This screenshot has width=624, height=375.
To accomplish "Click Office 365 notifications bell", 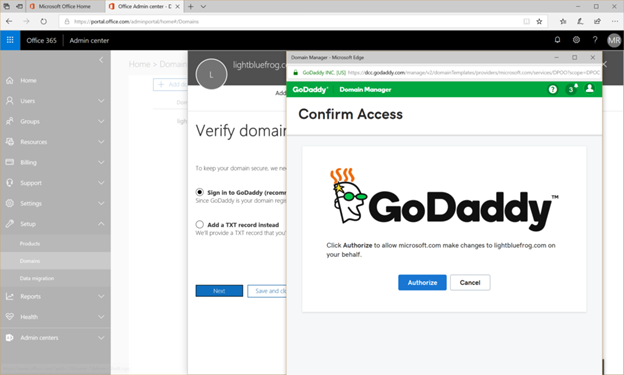I will click(x=558, y=40).
